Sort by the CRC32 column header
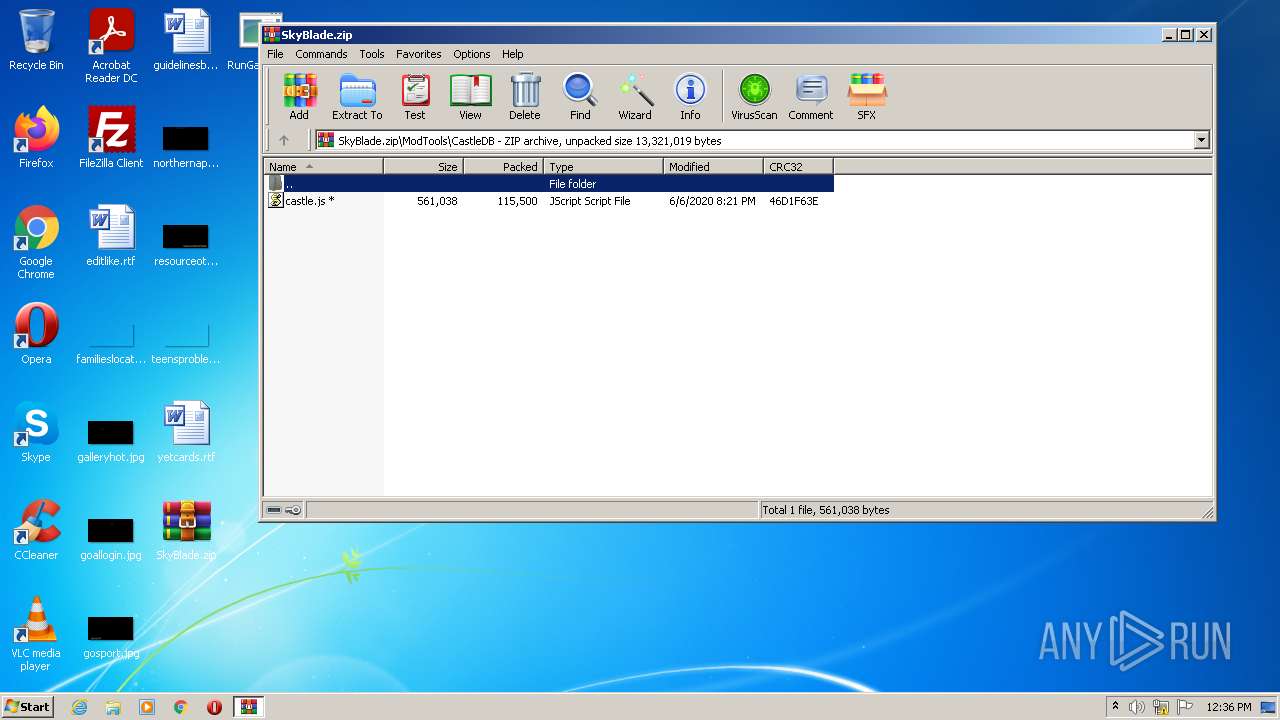 [x=799, y=167]
